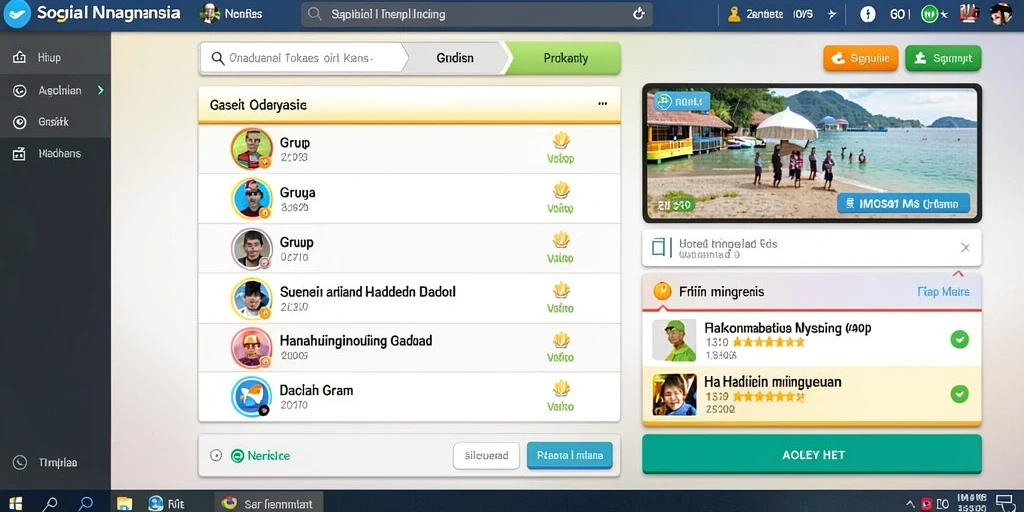Click the Hoted mingelad notification icon
1024x512 pixels.
[662, 247]
